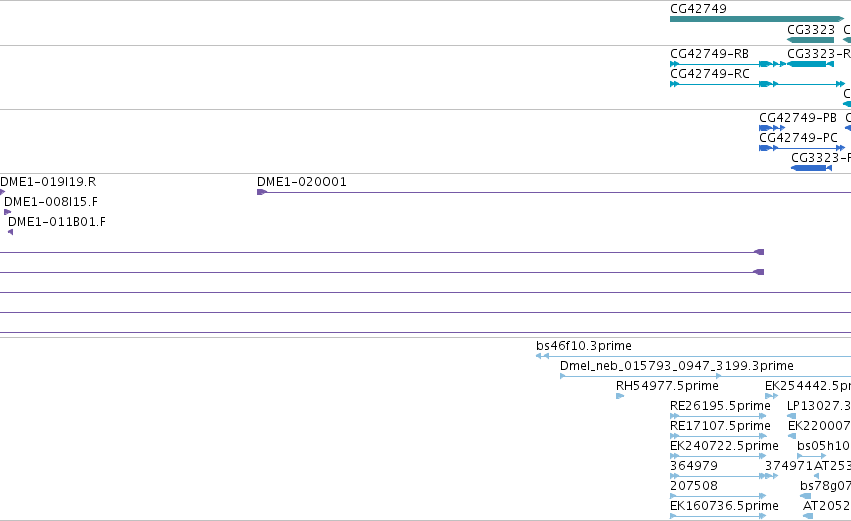Click the EK240722.5prime EST label
The image size is (851, 521).
pos(724,446)
